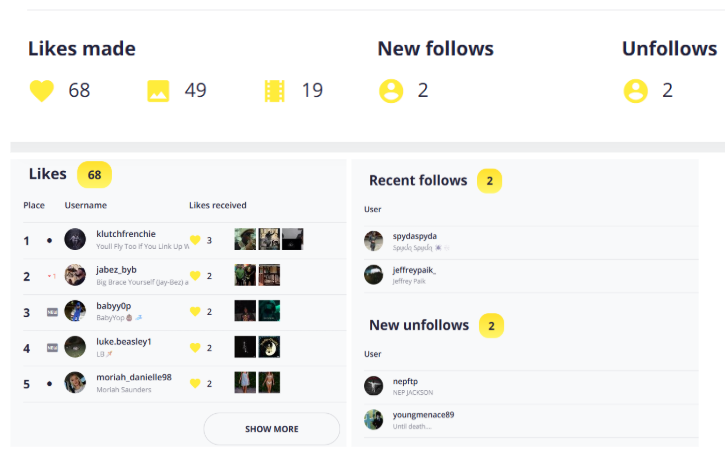Viewport: 725px width, 450px height.
Task: Open jeffreypaik_ in Recent follows
Action: coord(415,270)
